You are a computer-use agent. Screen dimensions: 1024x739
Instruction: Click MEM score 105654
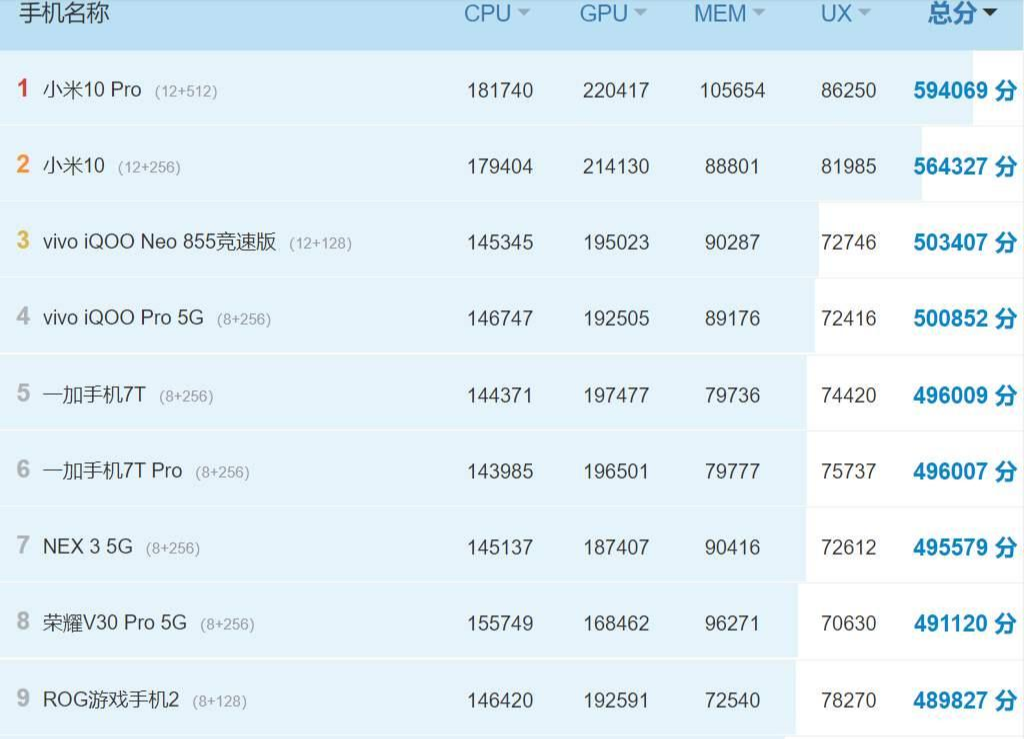point(732,90)
